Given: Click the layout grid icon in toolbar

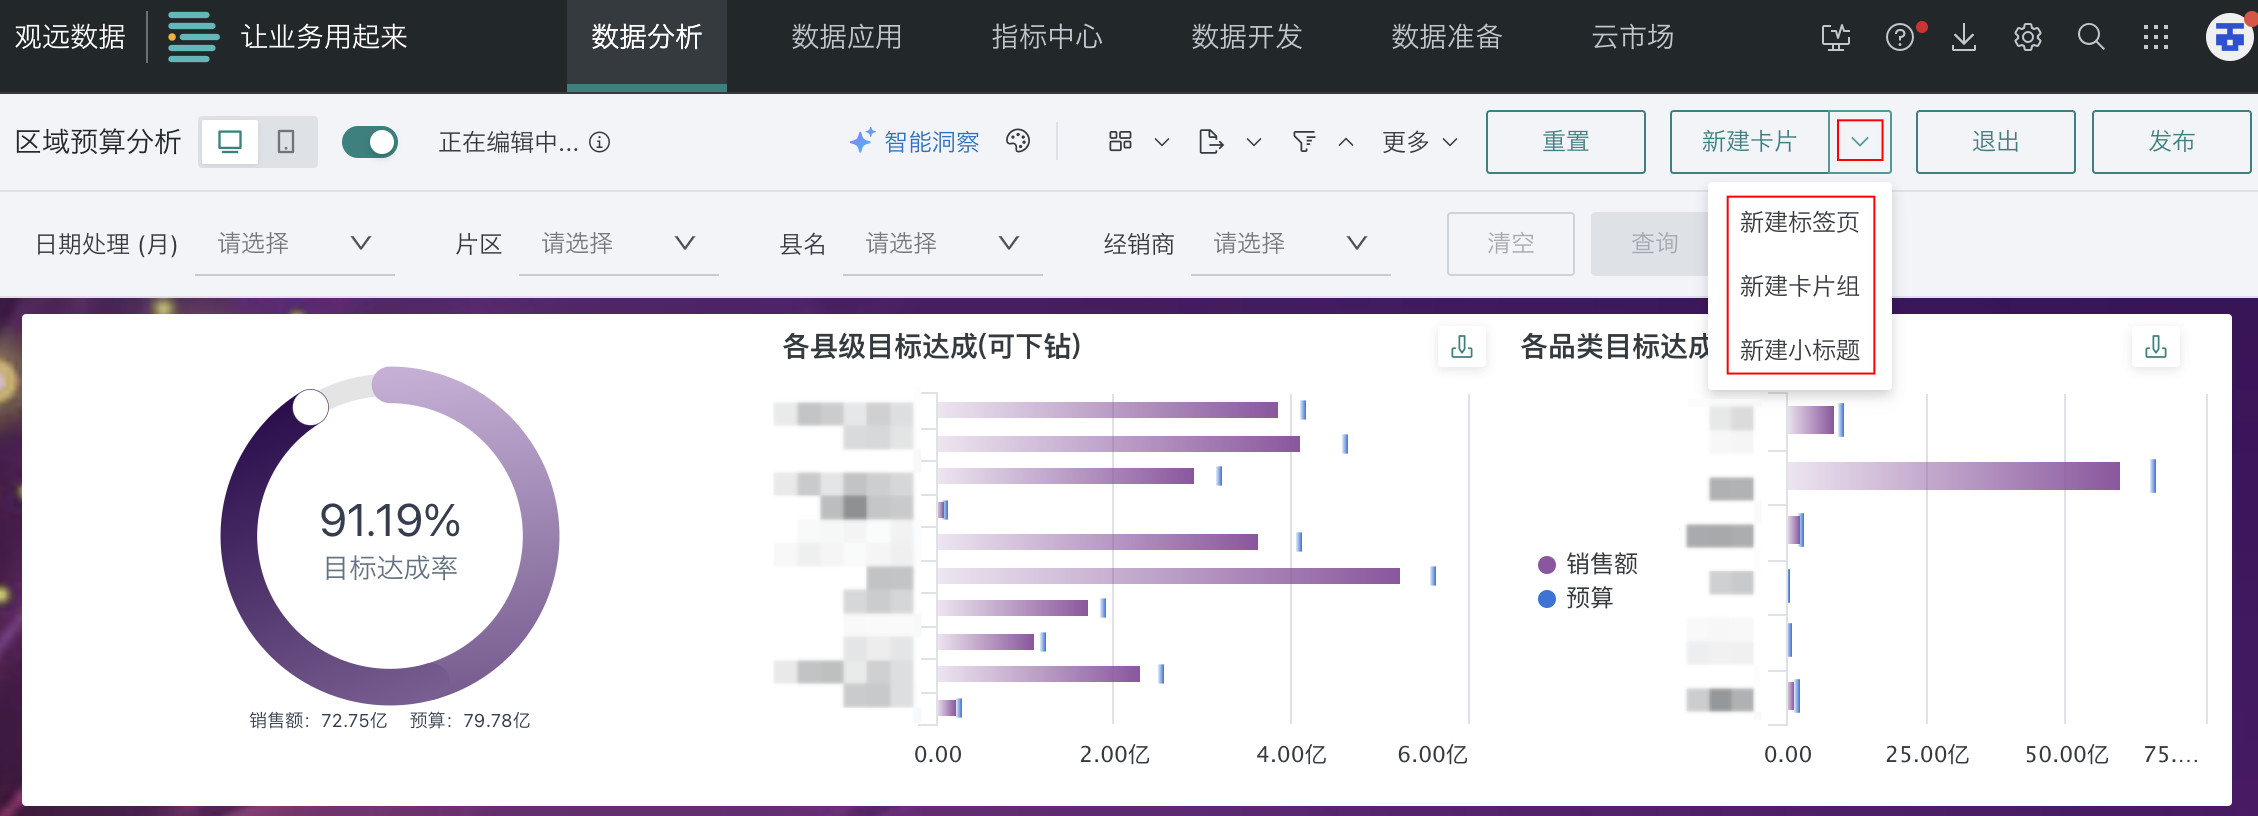Looking at the screenshot, I should [1120, 141].
